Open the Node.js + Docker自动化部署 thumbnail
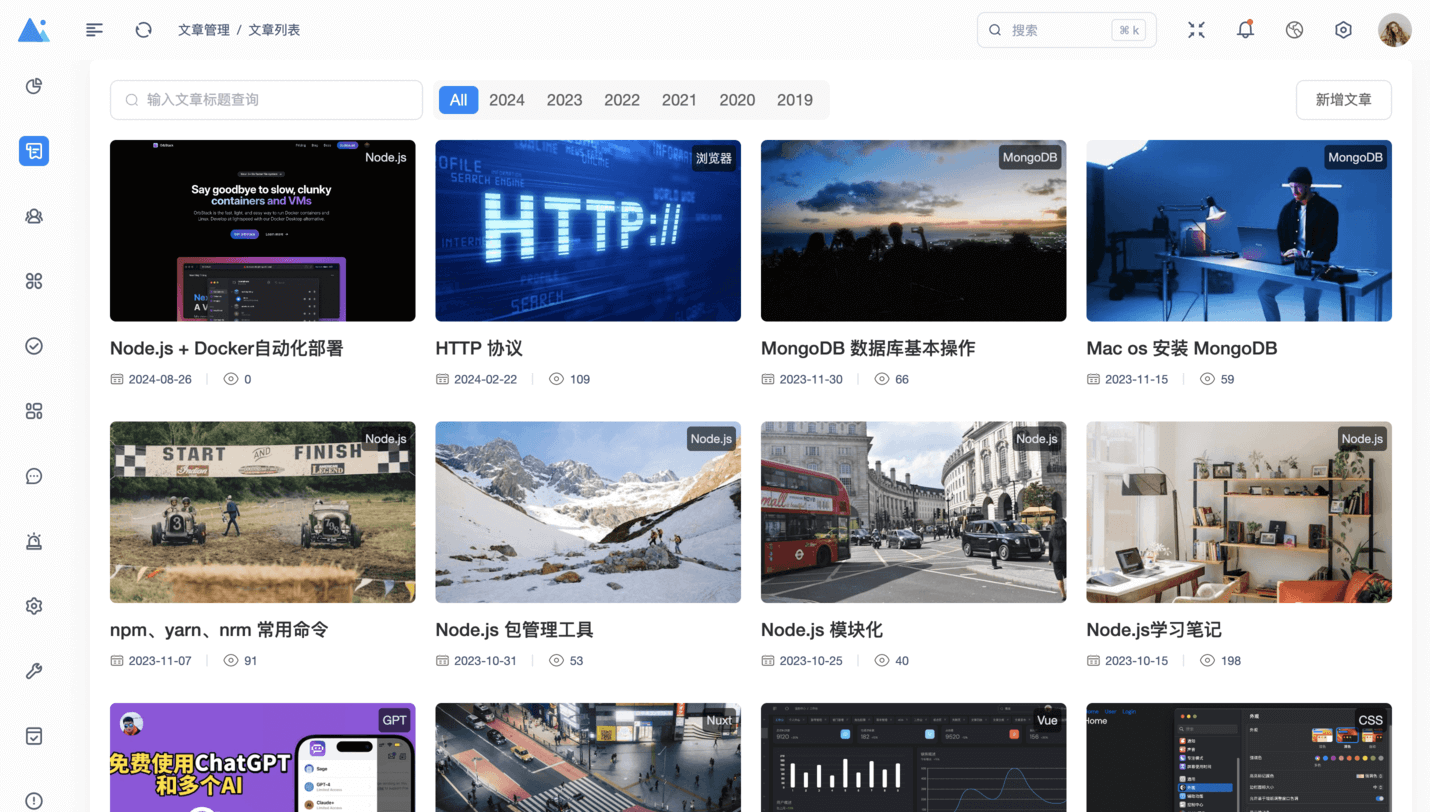The width and height of the screenshot is (1430, 812). point(262,230)
